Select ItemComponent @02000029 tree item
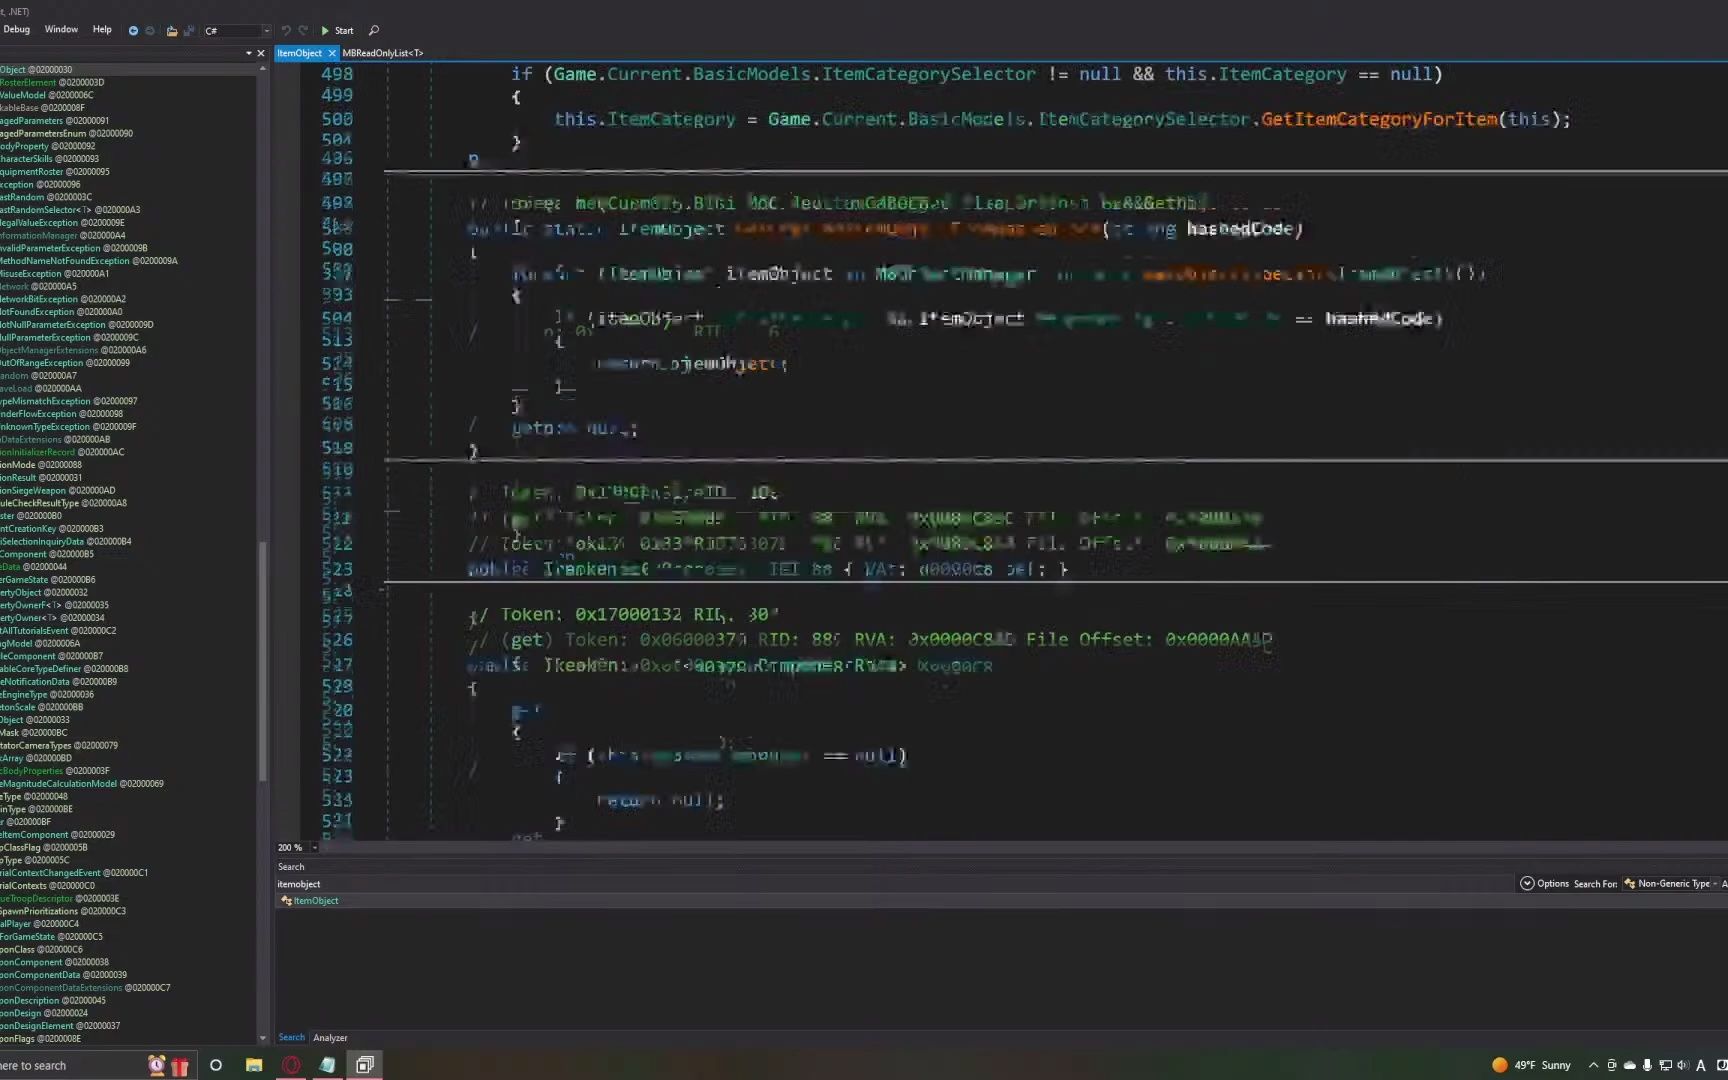The image size is (1728, 1080). coord(57,835)
